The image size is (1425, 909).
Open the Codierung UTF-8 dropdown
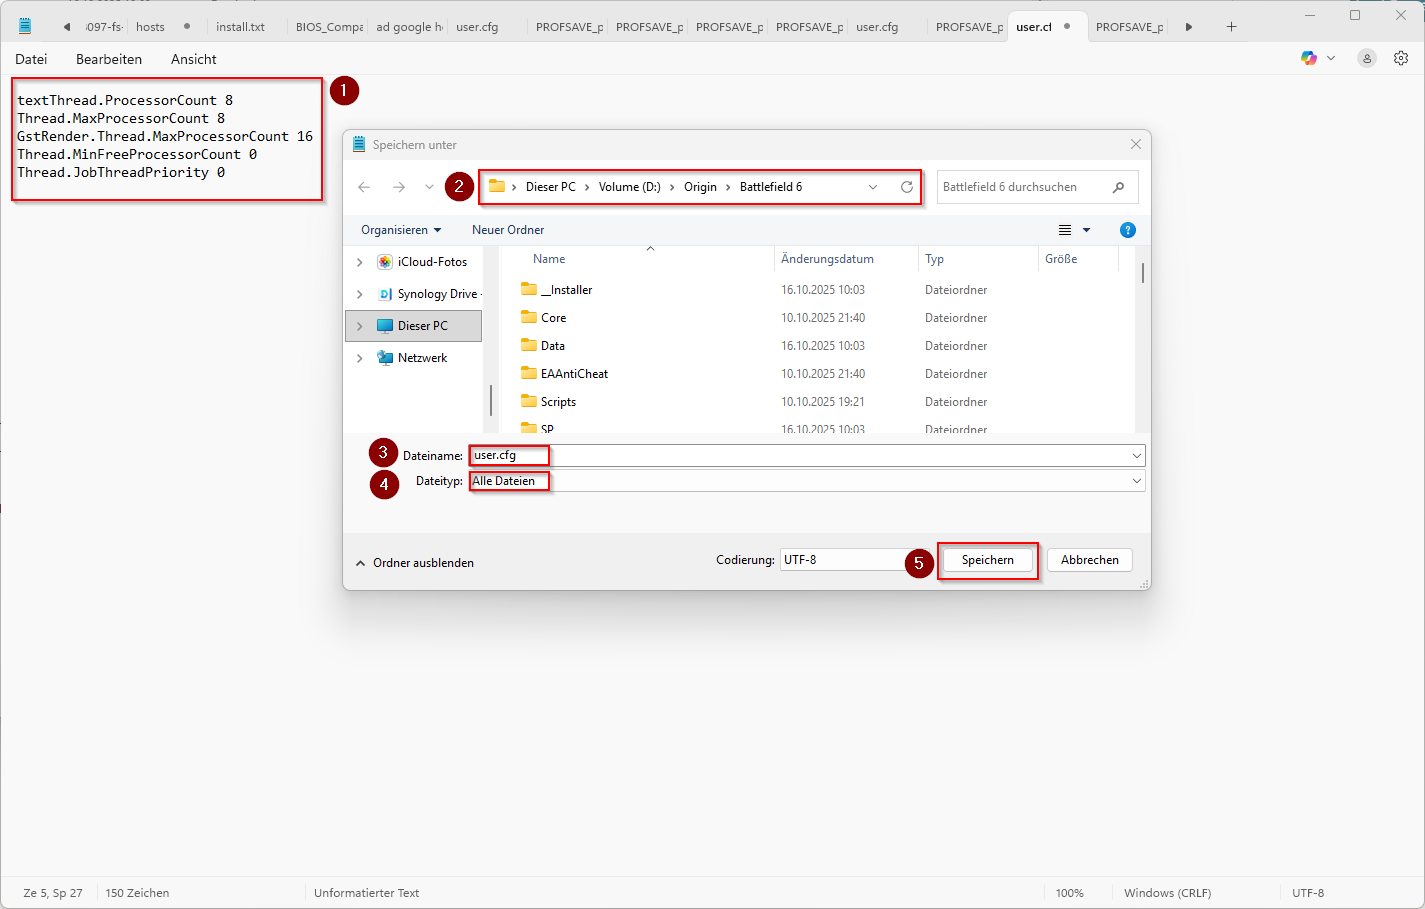click(845, 560)
